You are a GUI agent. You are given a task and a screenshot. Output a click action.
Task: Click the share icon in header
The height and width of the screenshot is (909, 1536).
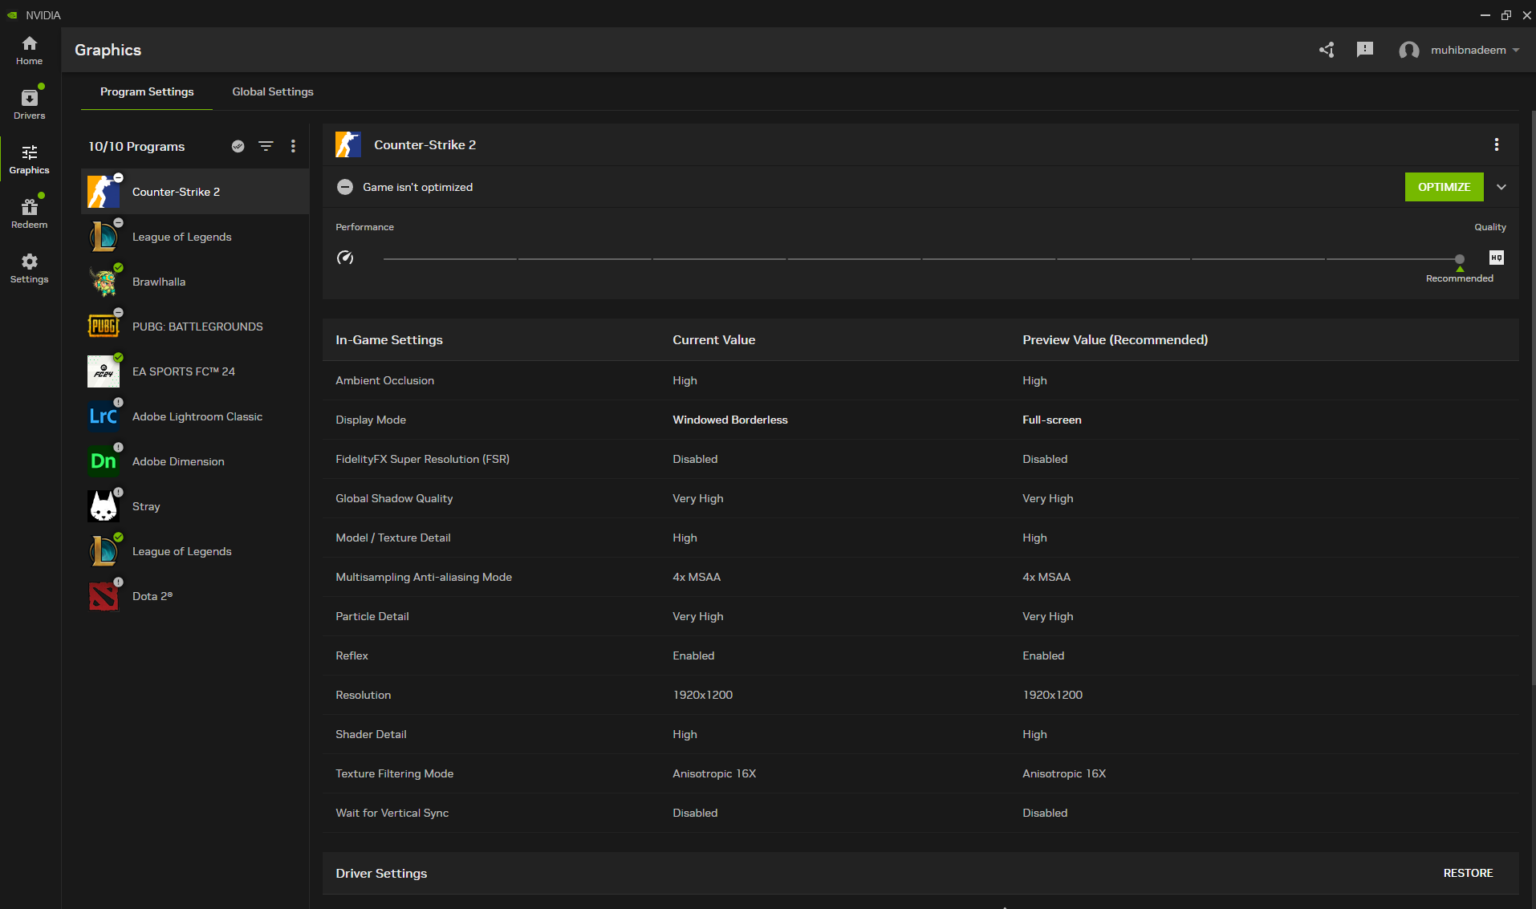[1326, 50]
